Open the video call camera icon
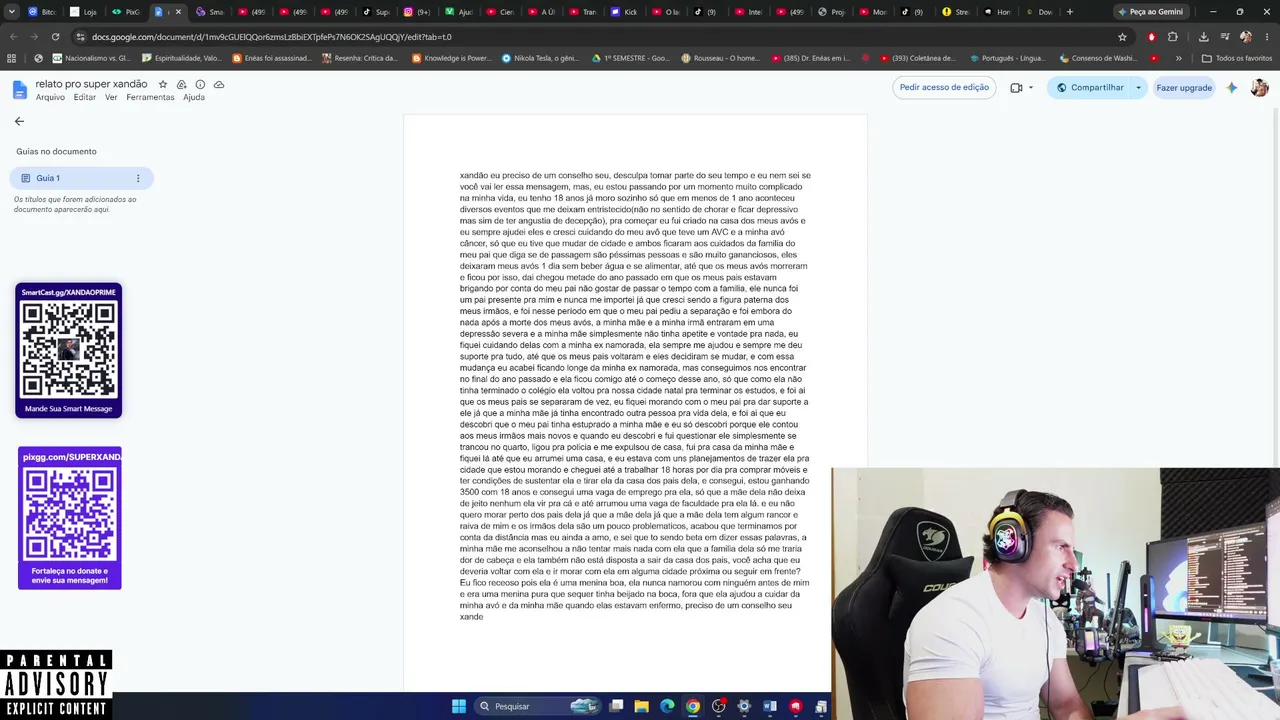 tap(1016, 88)
